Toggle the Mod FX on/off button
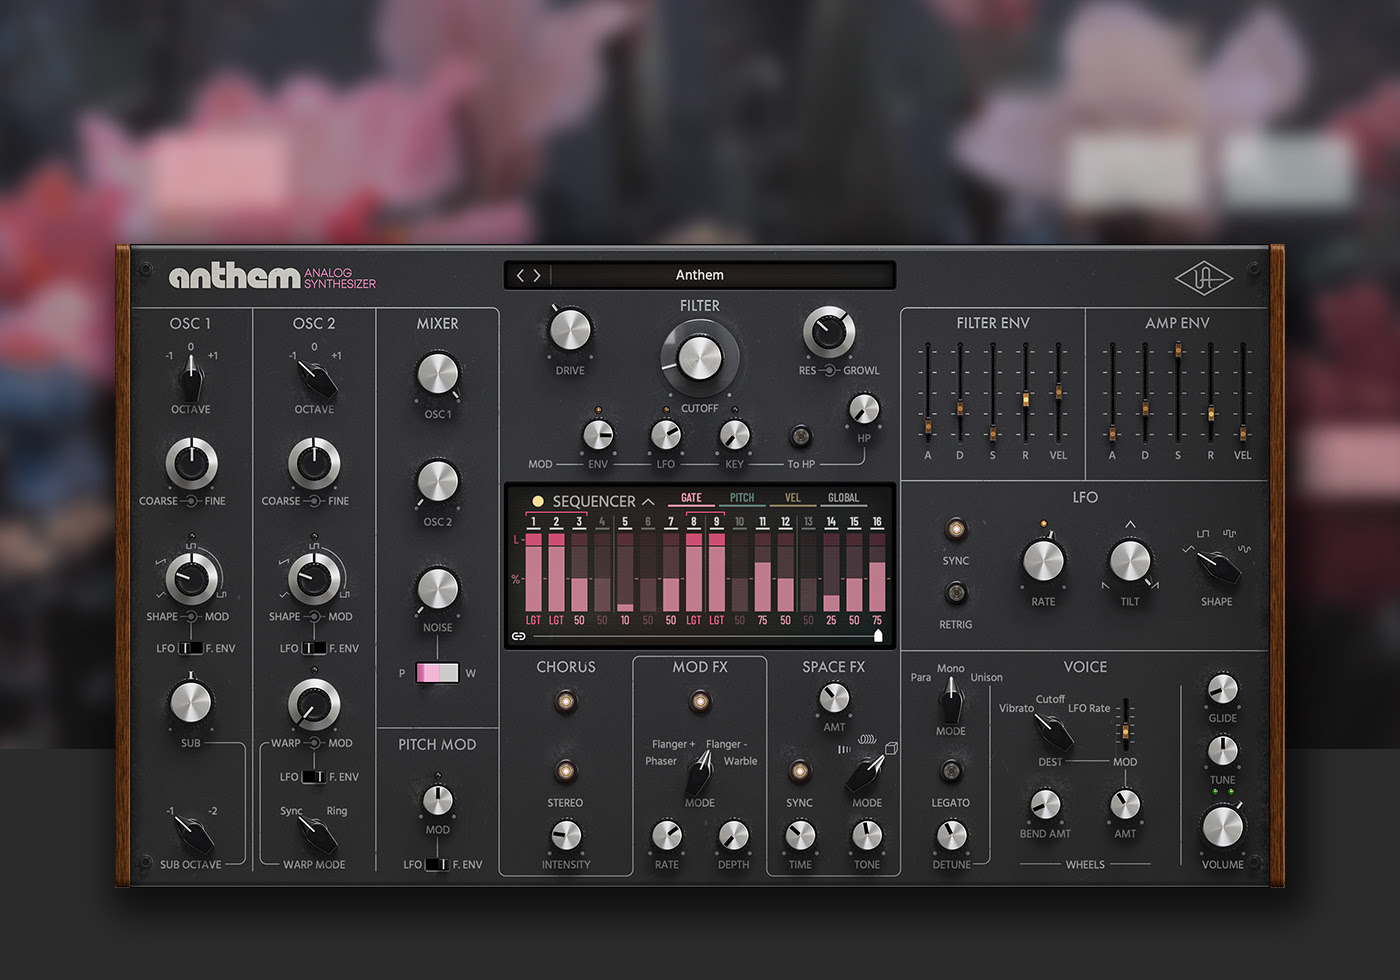 (x=700, y=702)
